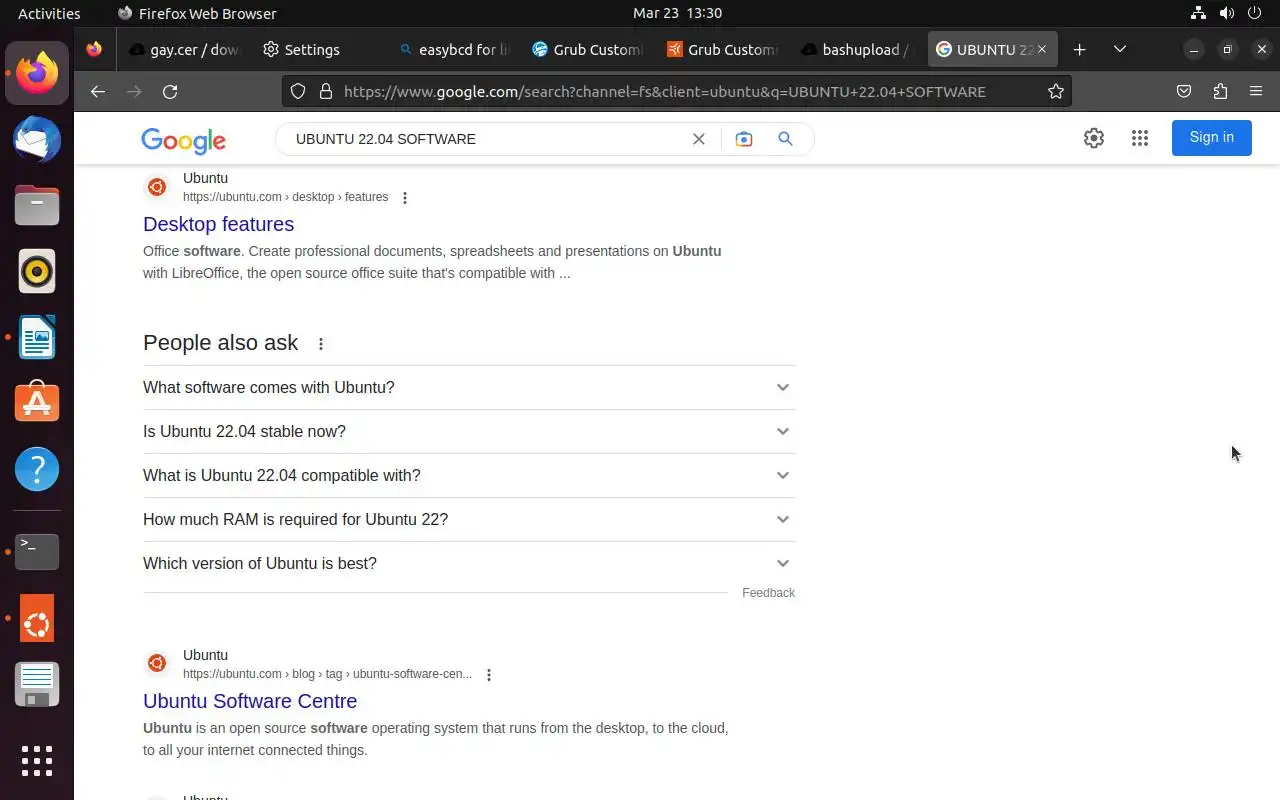Go to Google homepage logo
Screen dimensions: 1280x800
pos(184,140)
